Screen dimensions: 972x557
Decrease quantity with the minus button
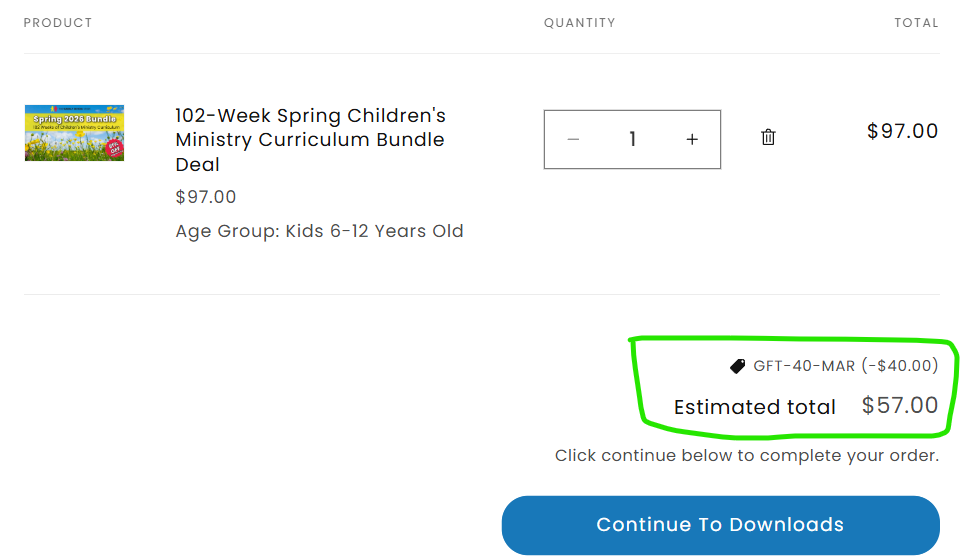[x=573, y=139]
